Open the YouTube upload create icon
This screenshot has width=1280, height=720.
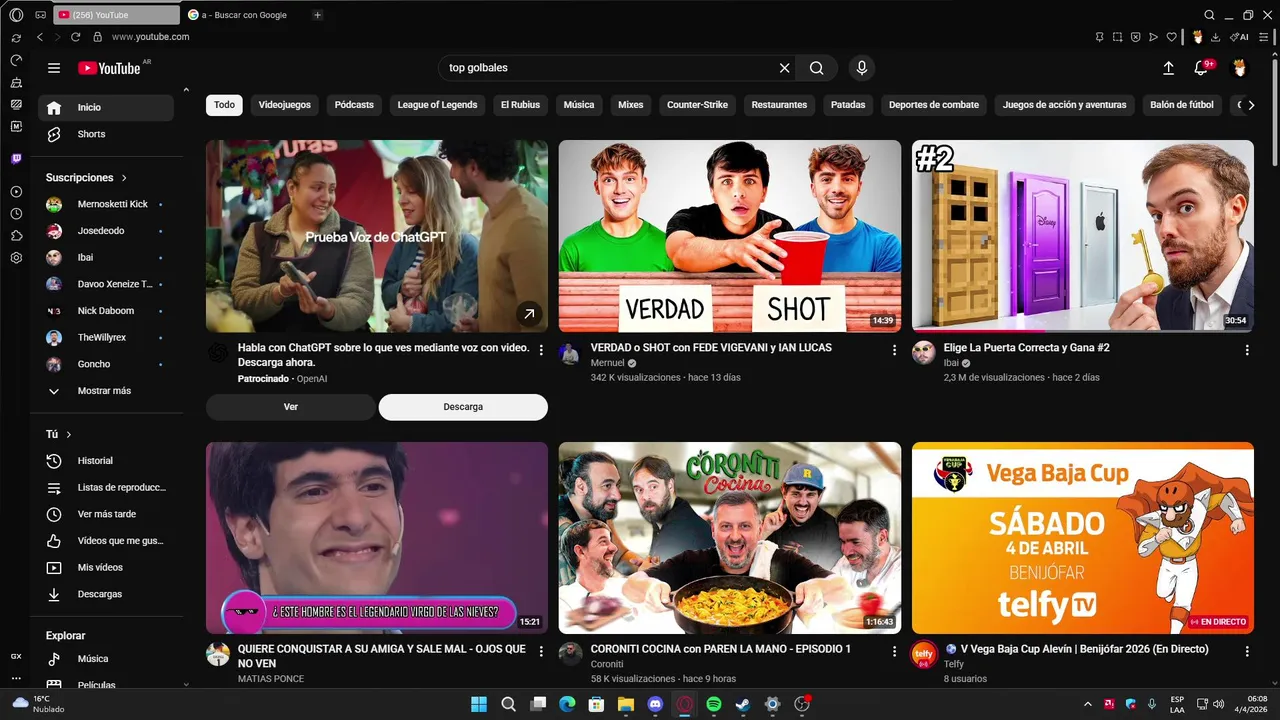(x=1168, y=68)
